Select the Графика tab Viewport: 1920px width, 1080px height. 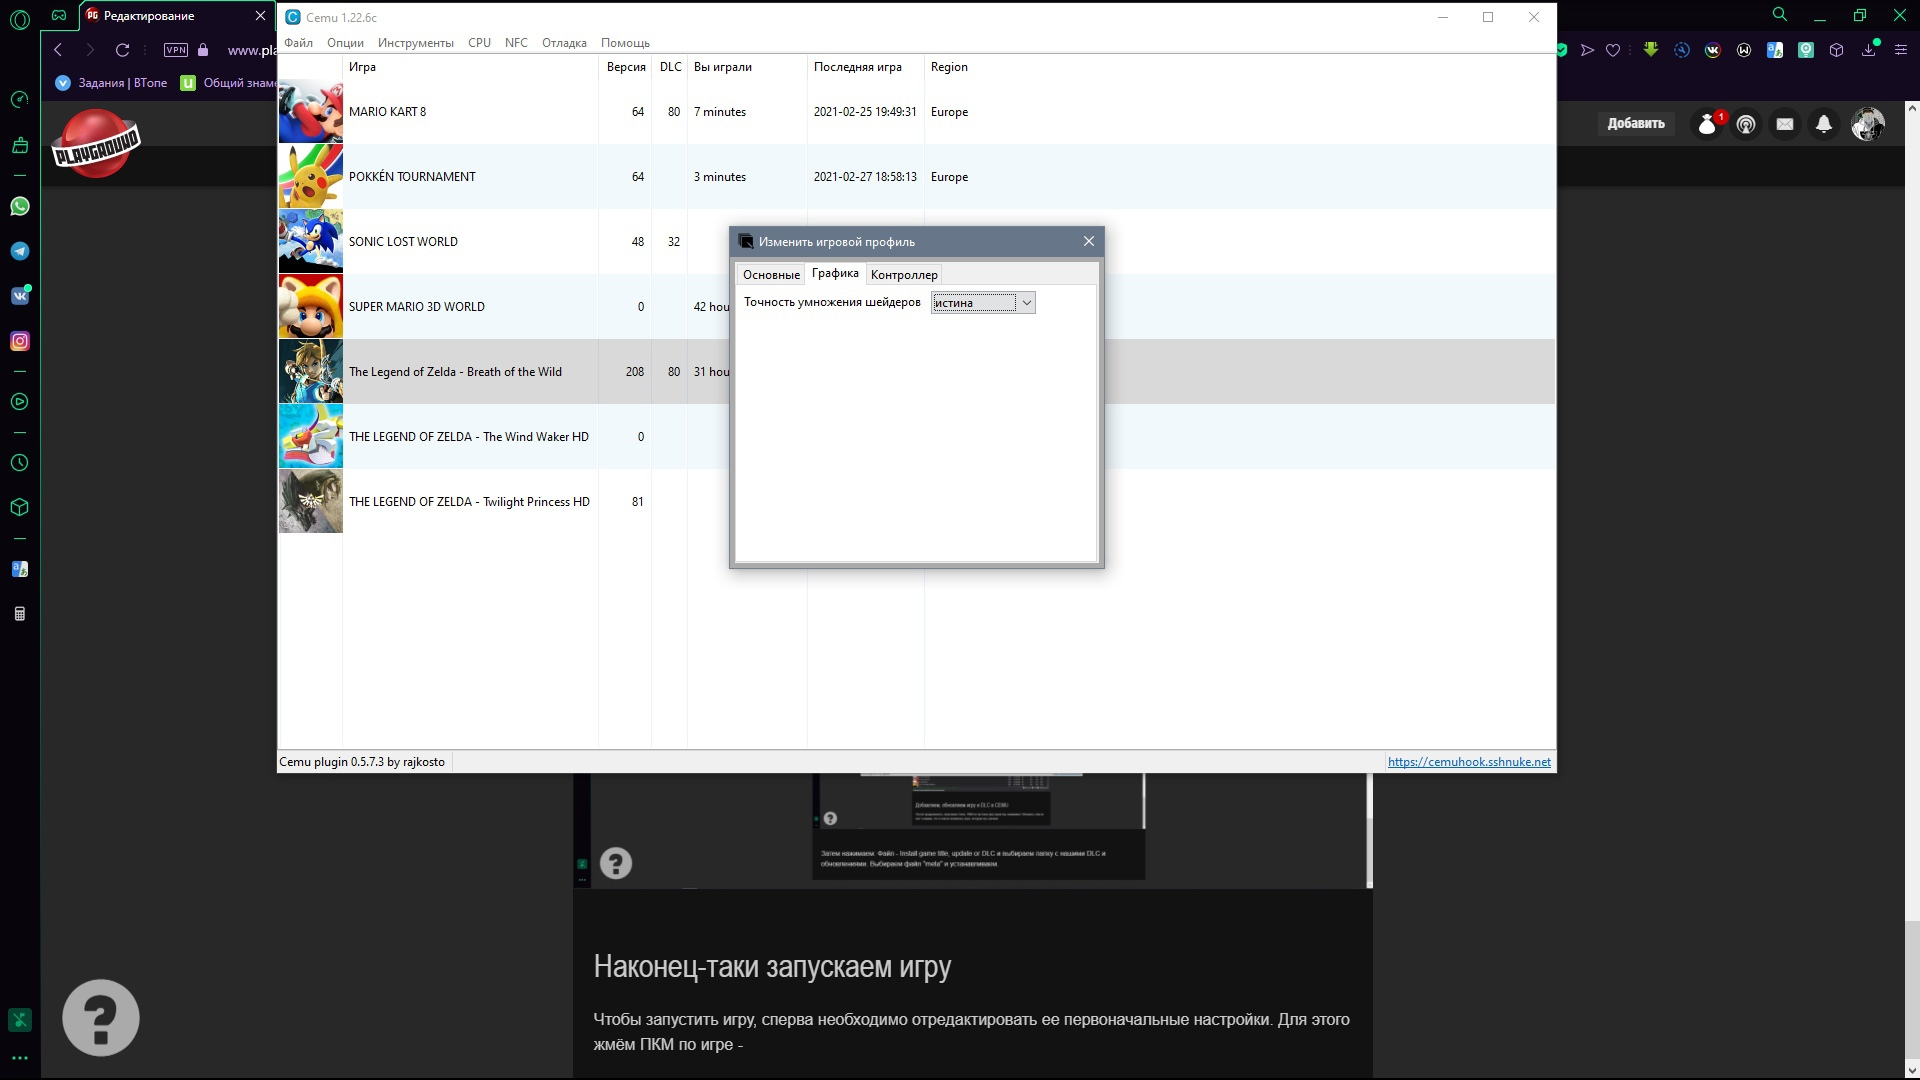pos(835,273)
